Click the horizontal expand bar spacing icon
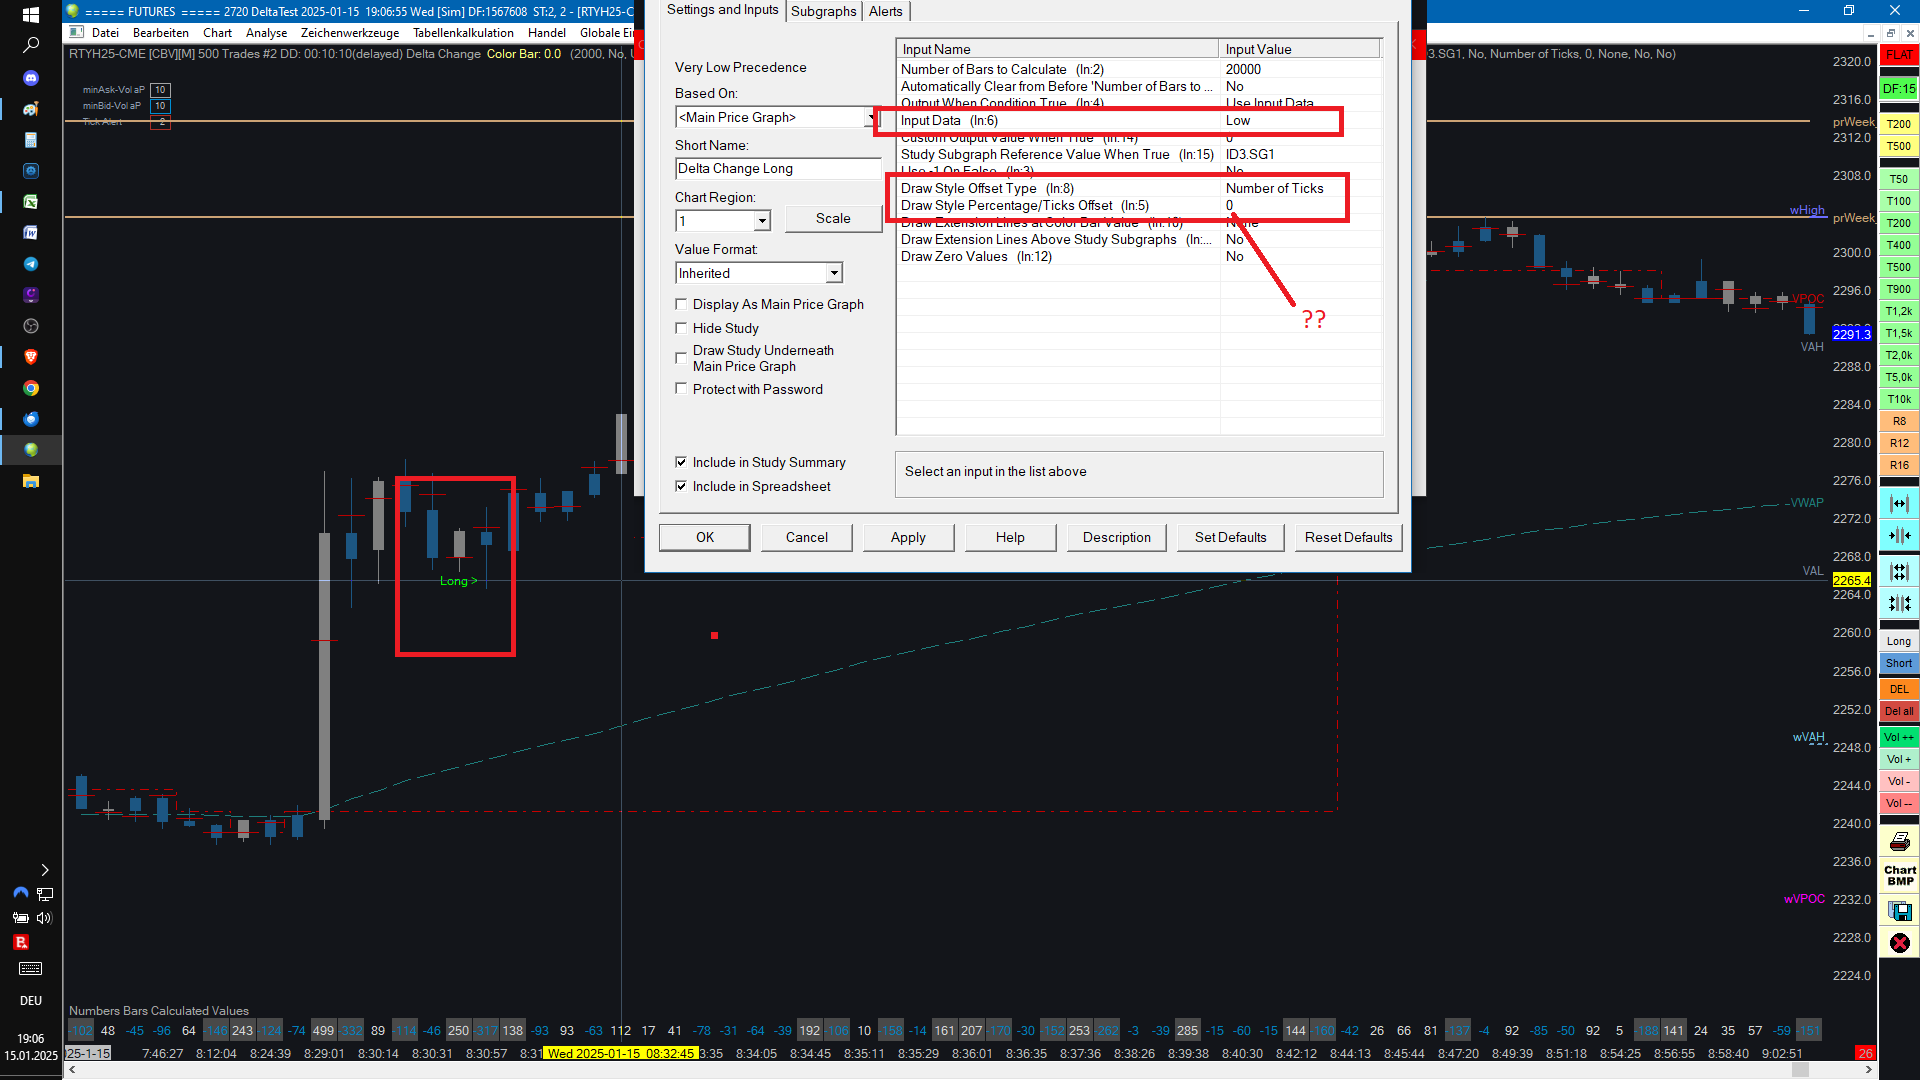Image resolution: width=1920 pixels, height=1080 pixels. tap(1899, 504)
